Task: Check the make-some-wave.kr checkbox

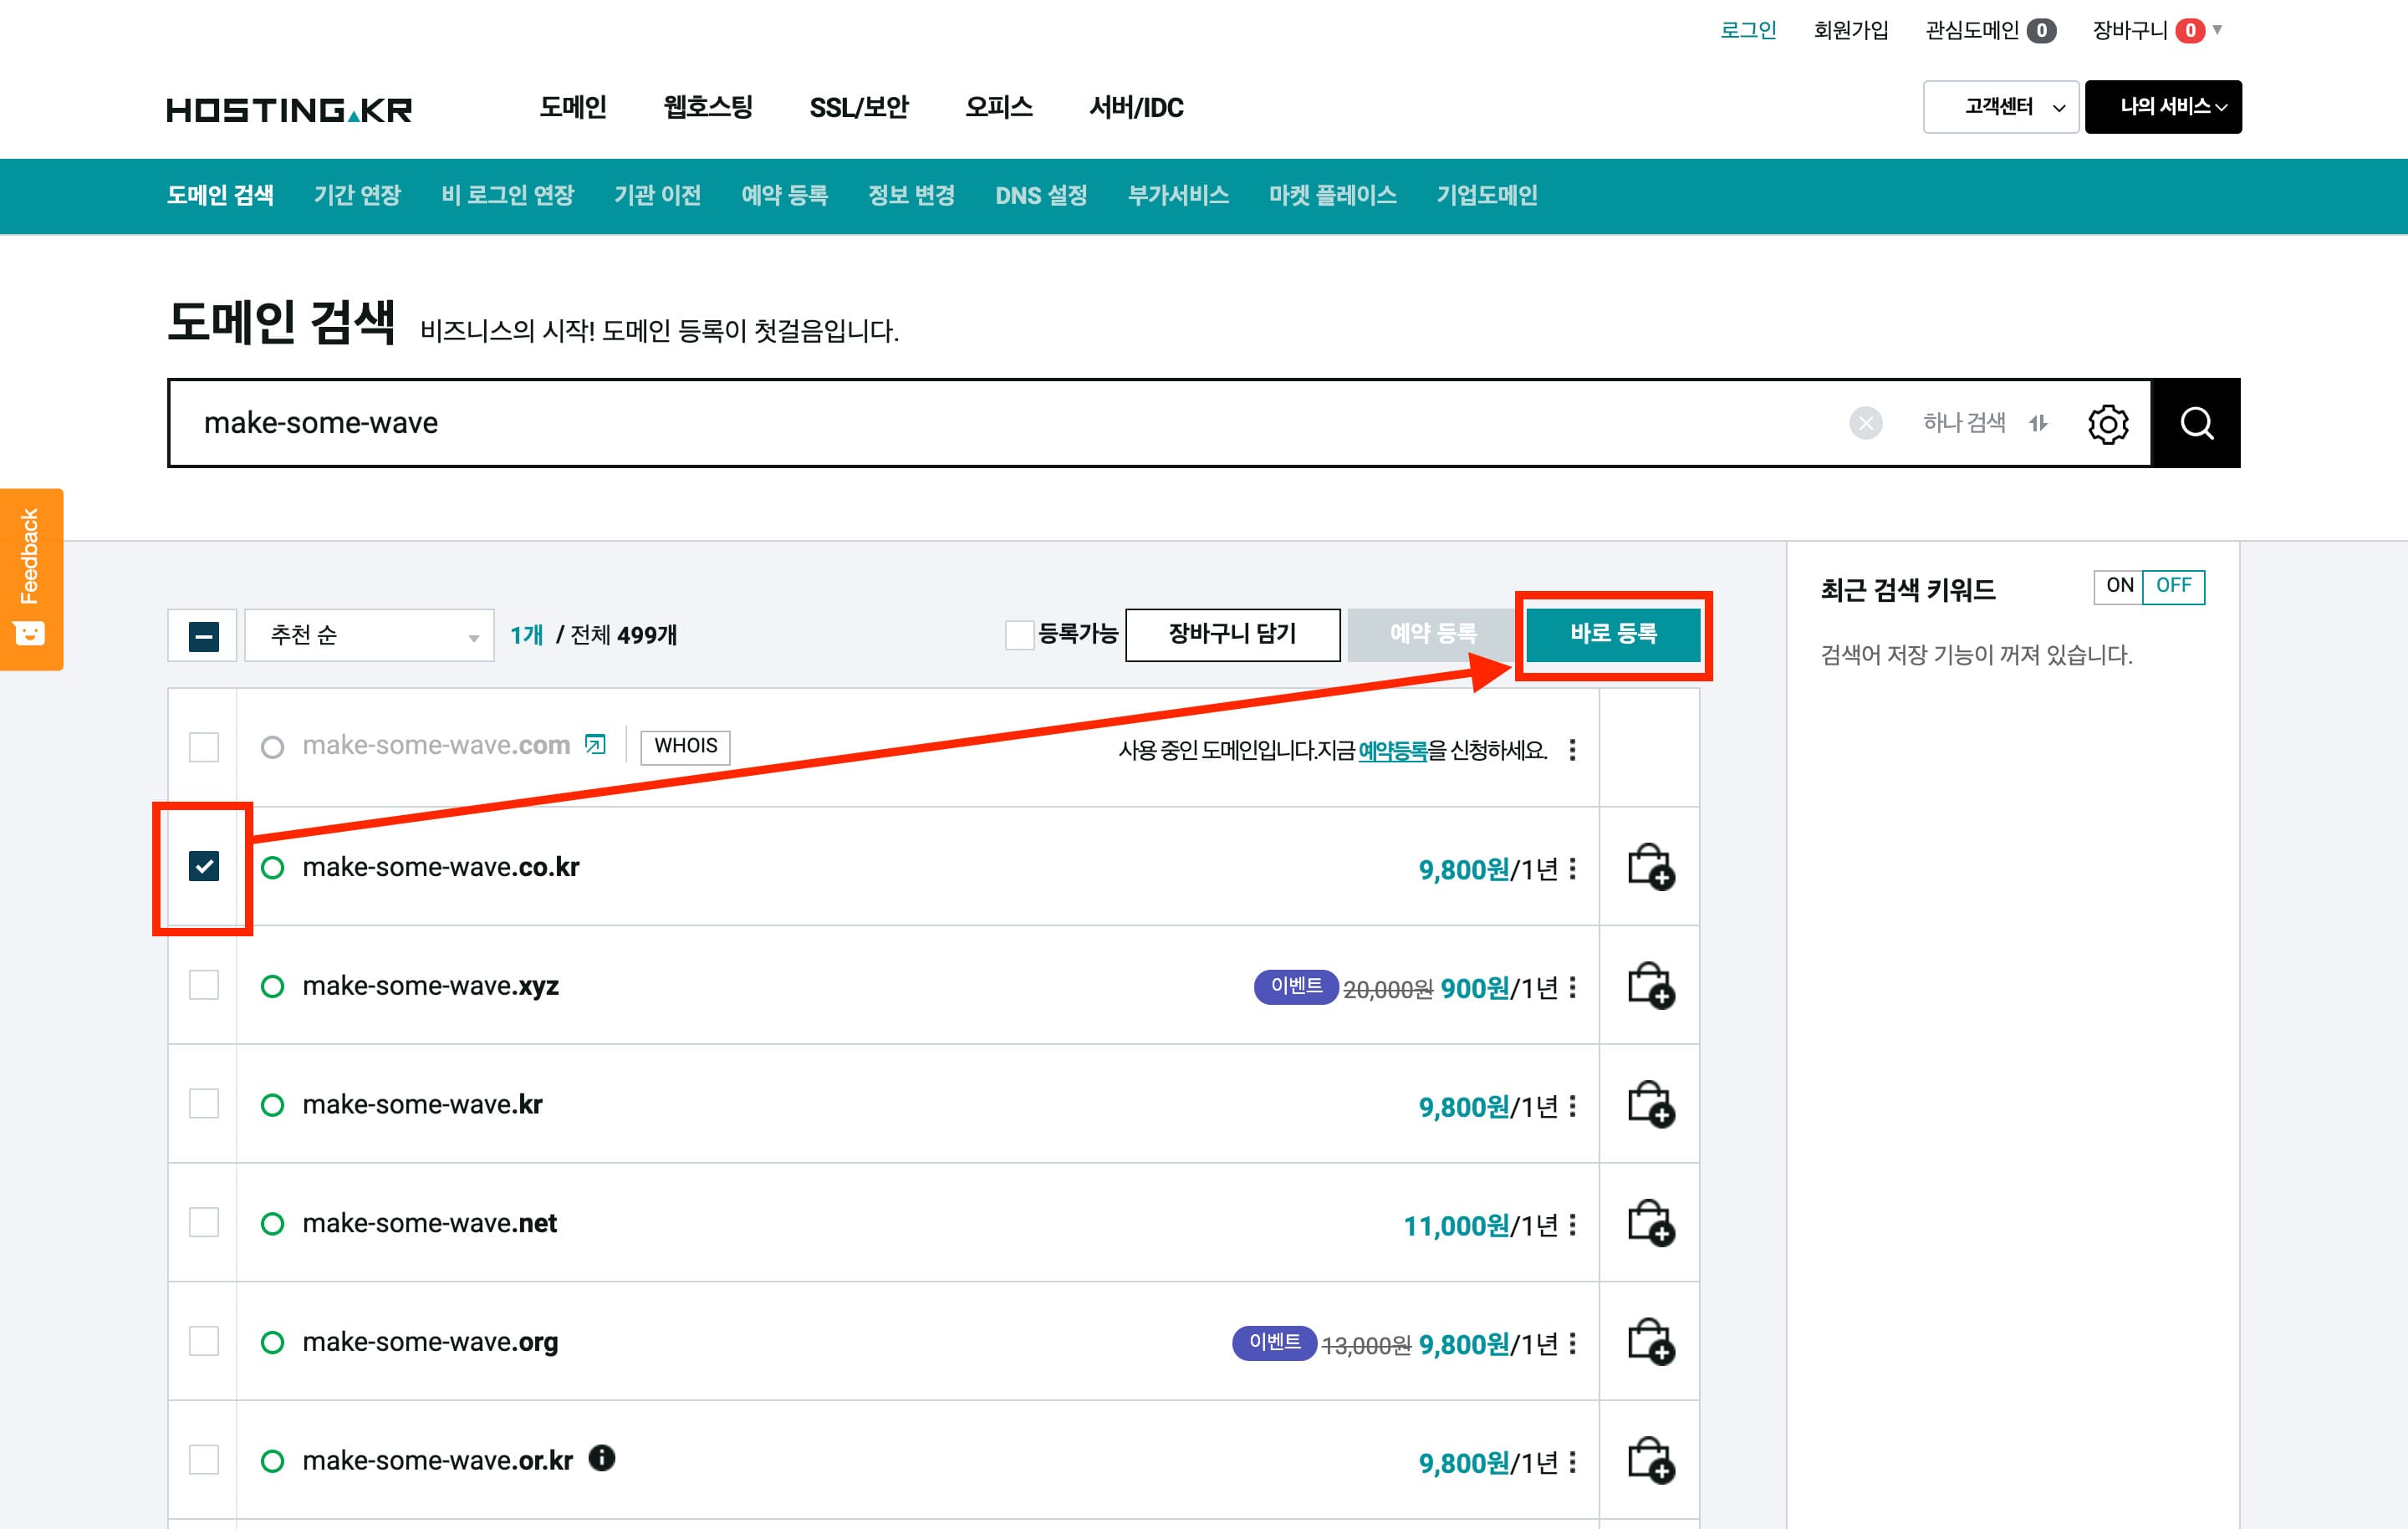Action: pyautogui.click(x=204, y=1104)
